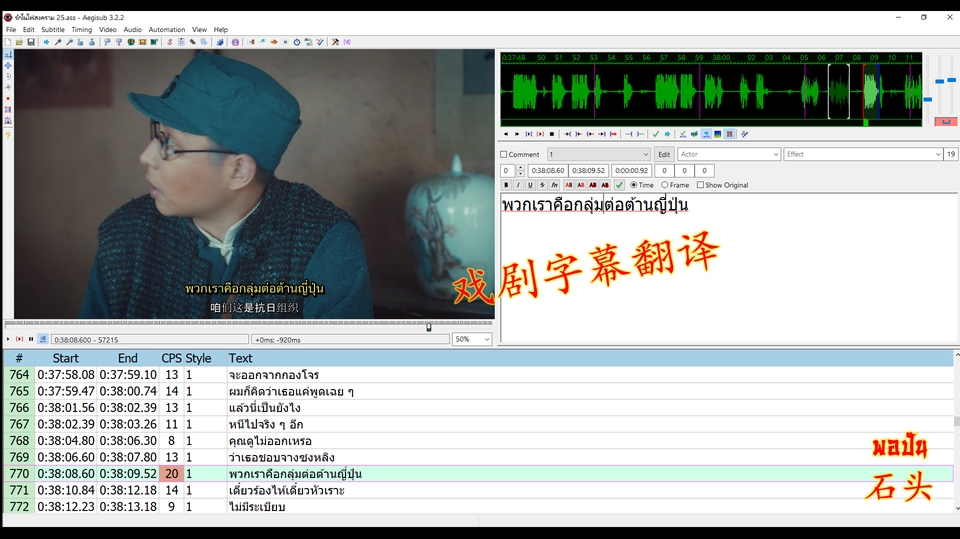The image size is (960, 539).
Task: Click the New subtitles icon in toolbar
Action: pyautogui.click(x=8, y=42)
